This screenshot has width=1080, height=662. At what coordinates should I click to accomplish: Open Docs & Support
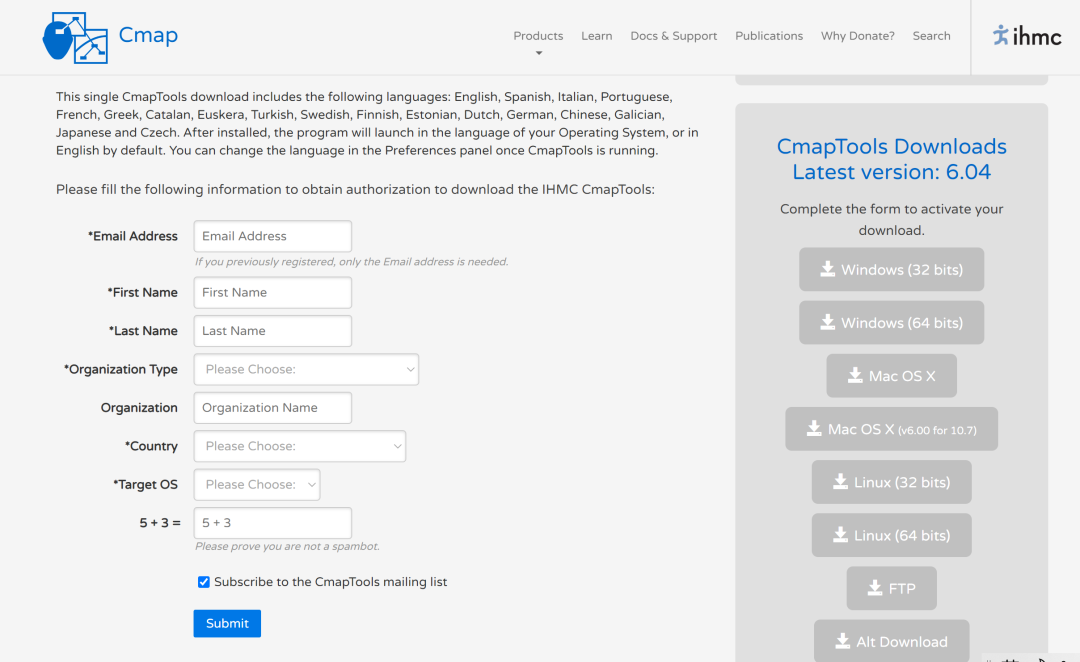(x=674, y=36)
